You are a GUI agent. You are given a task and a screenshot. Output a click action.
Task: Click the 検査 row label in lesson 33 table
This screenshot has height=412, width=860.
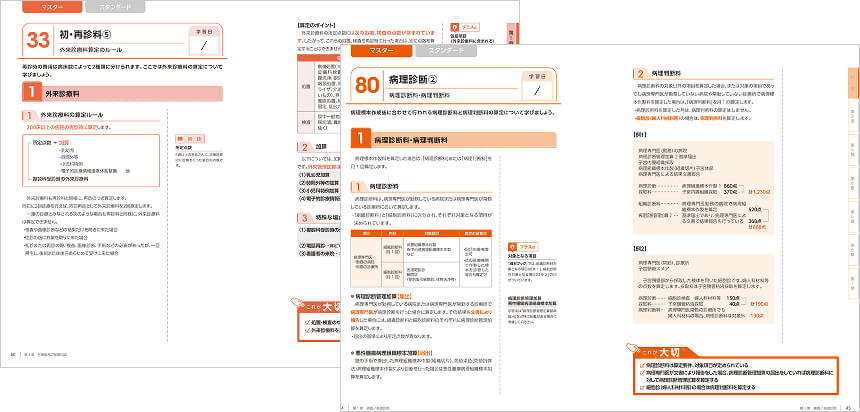click(305, 123)
